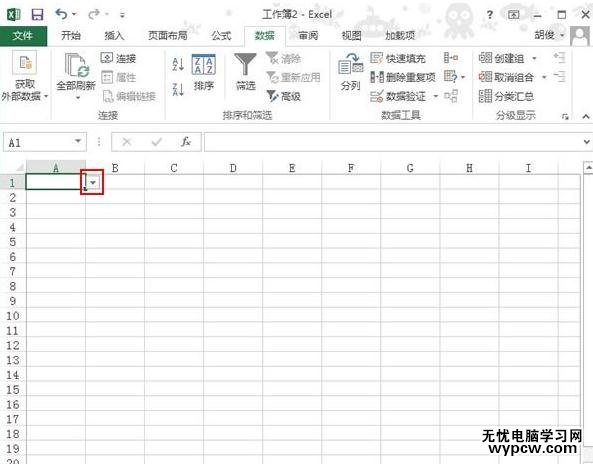Switch to the 加载项 (Add-ins) tab

point(400,36)
